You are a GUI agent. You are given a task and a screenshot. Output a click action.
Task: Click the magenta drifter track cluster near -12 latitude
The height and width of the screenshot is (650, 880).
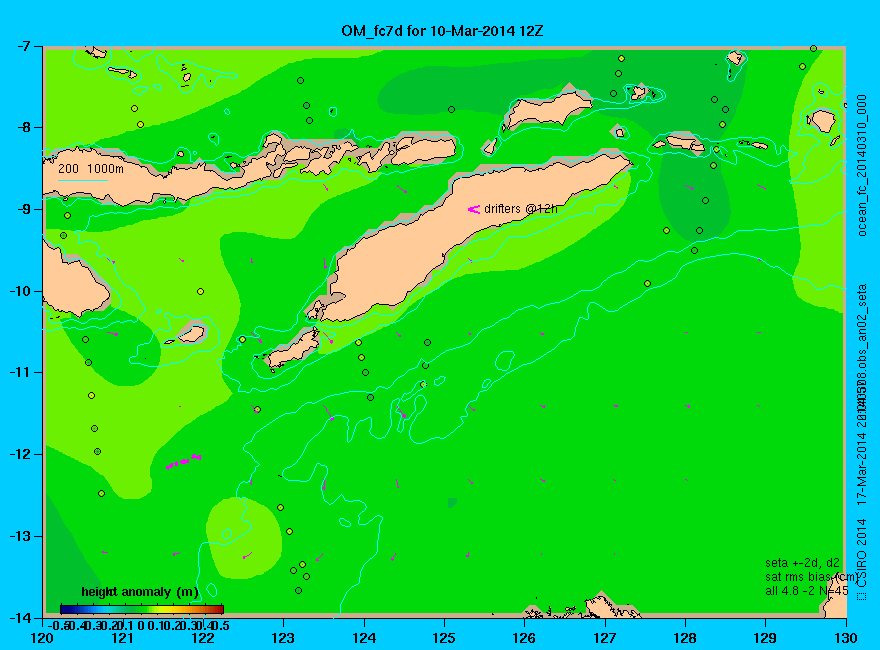[184, 462]
